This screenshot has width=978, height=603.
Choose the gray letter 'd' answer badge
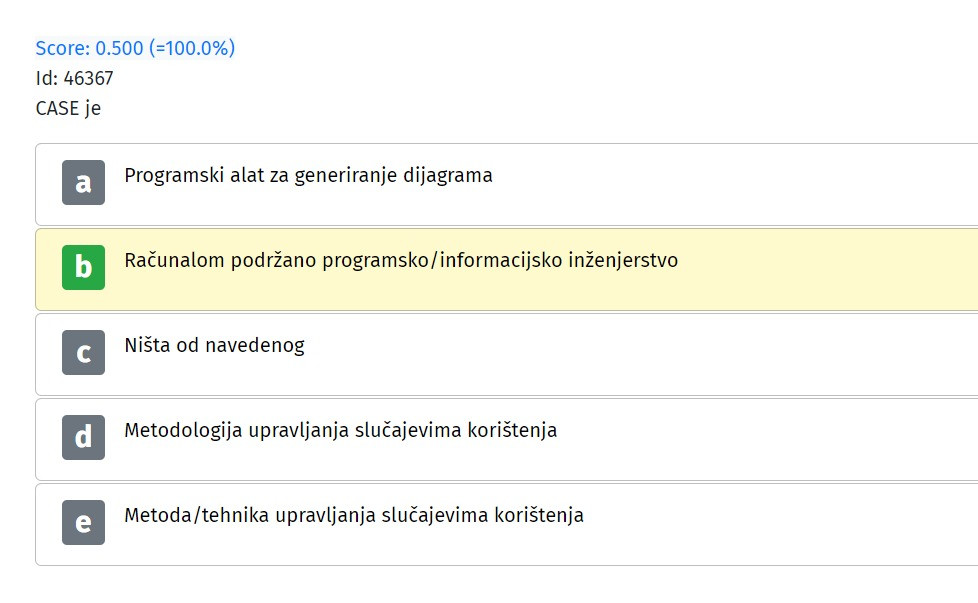coord(83,437)
